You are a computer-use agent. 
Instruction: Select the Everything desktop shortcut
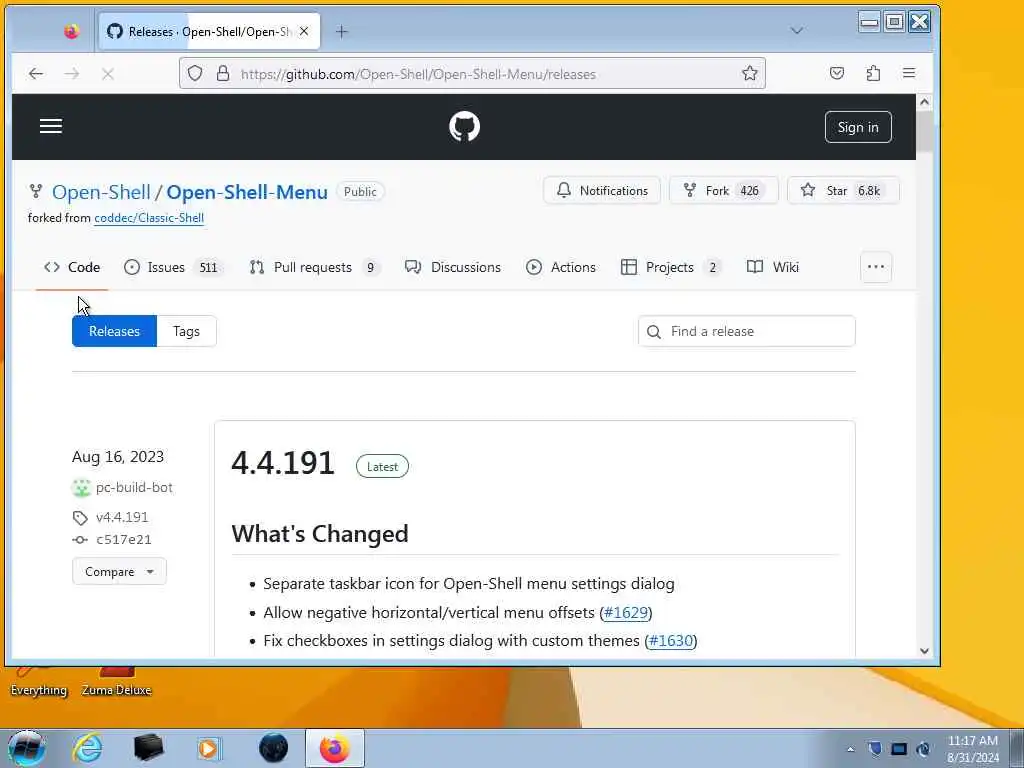coord(39,682)
